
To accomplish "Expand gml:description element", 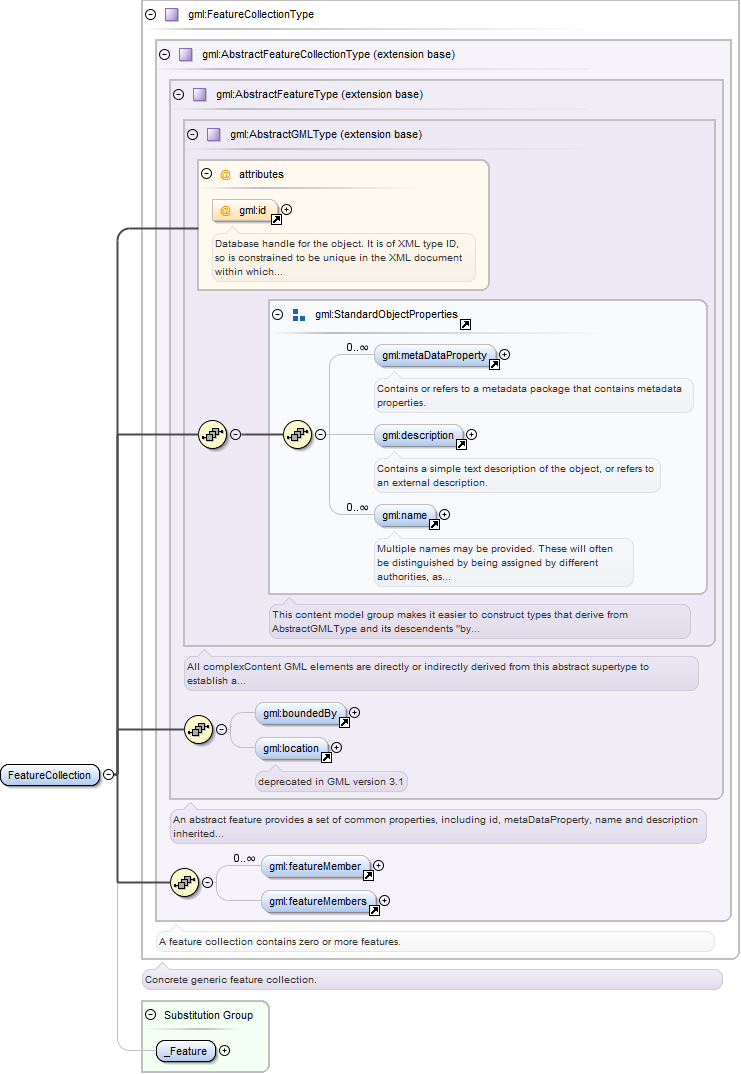I will [x=472, y=434].
